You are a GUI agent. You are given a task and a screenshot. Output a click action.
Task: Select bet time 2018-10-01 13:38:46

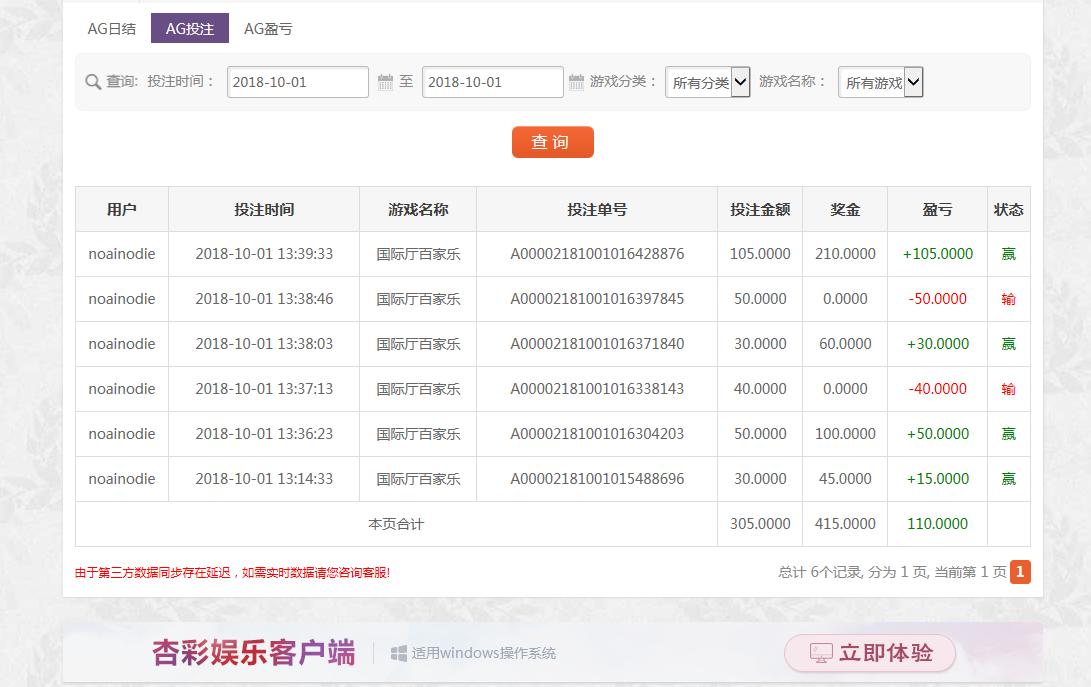click(x=264, y=299)
